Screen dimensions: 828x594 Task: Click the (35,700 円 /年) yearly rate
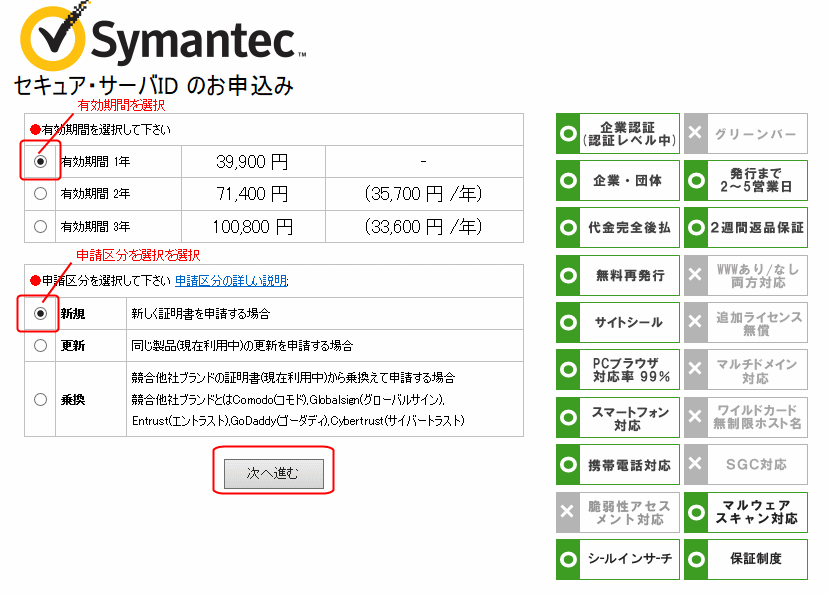(424, 194)
